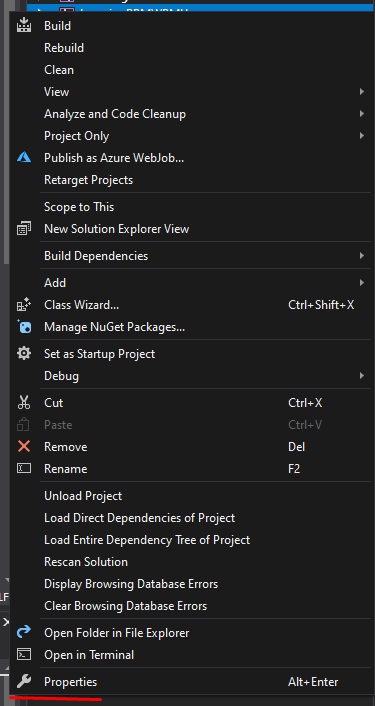Expand the Debug submenu arrow

tap(361, 376)
